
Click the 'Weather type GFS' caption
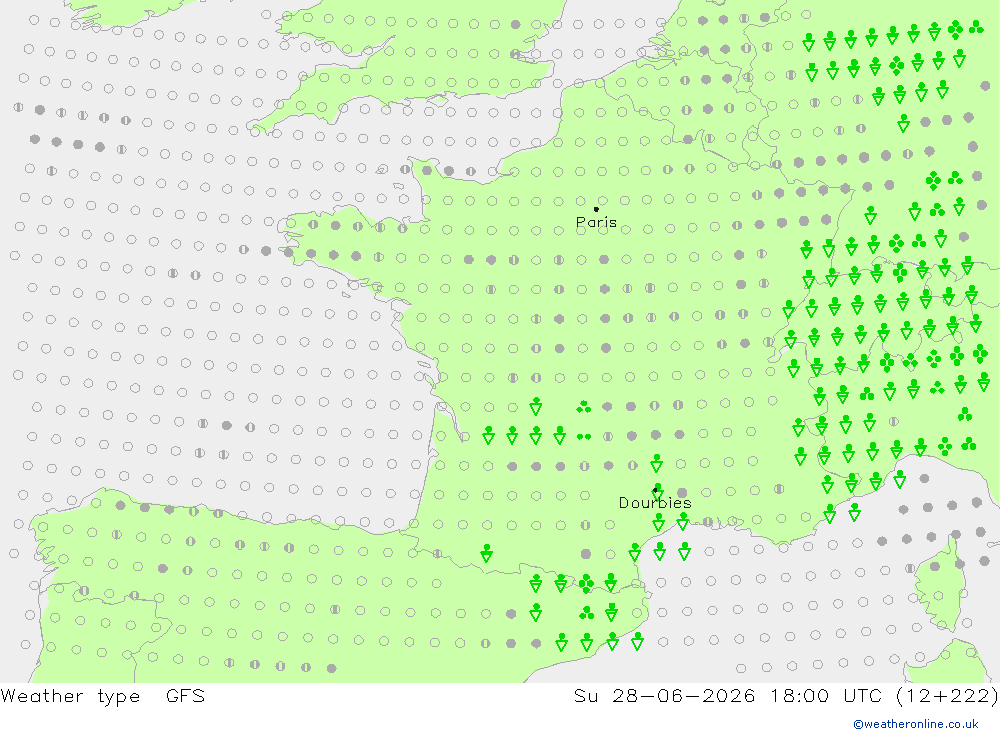[103, 696]
